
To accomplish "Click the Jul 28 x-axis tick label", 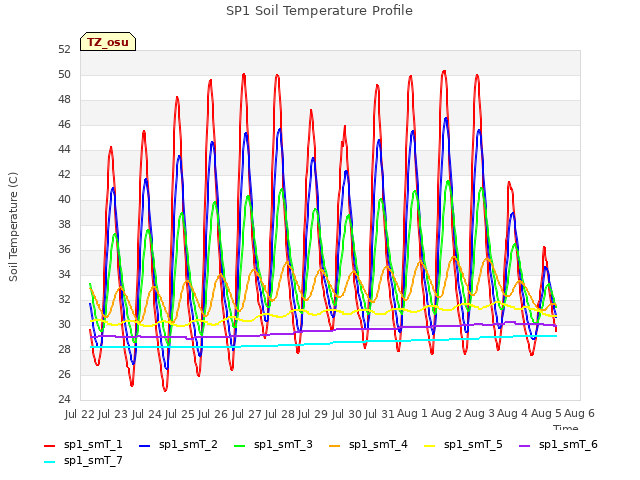I will (280, 414).
